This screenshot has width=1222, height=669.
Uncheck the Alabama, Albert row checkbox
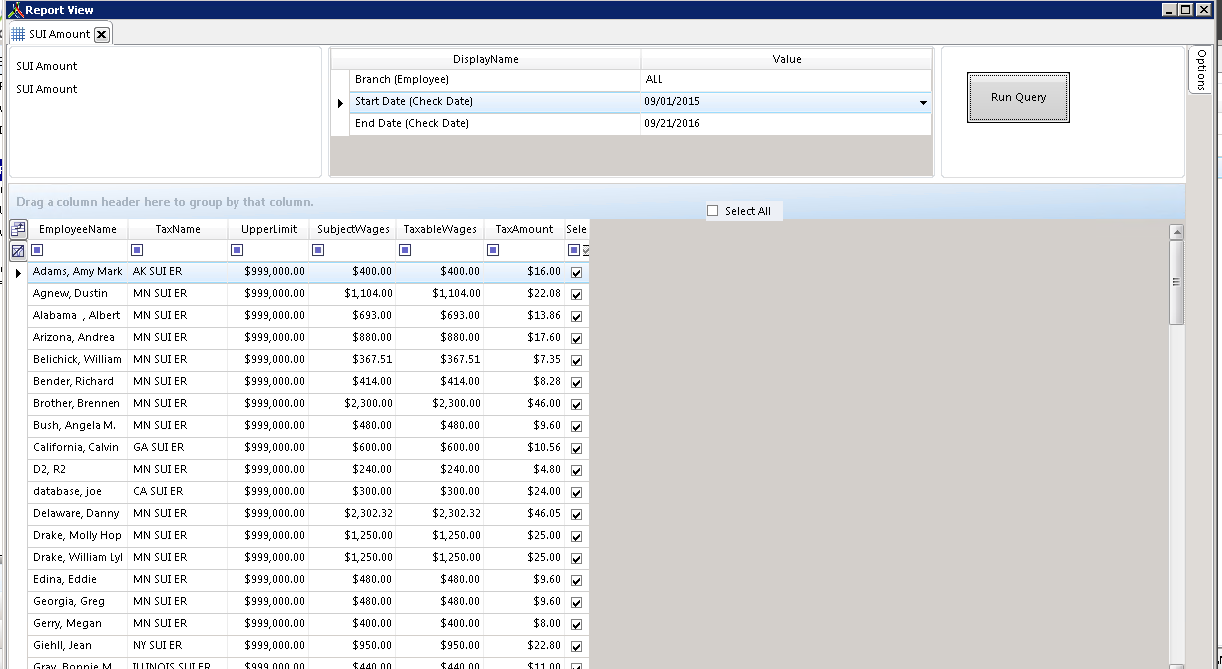pos(576,316)
